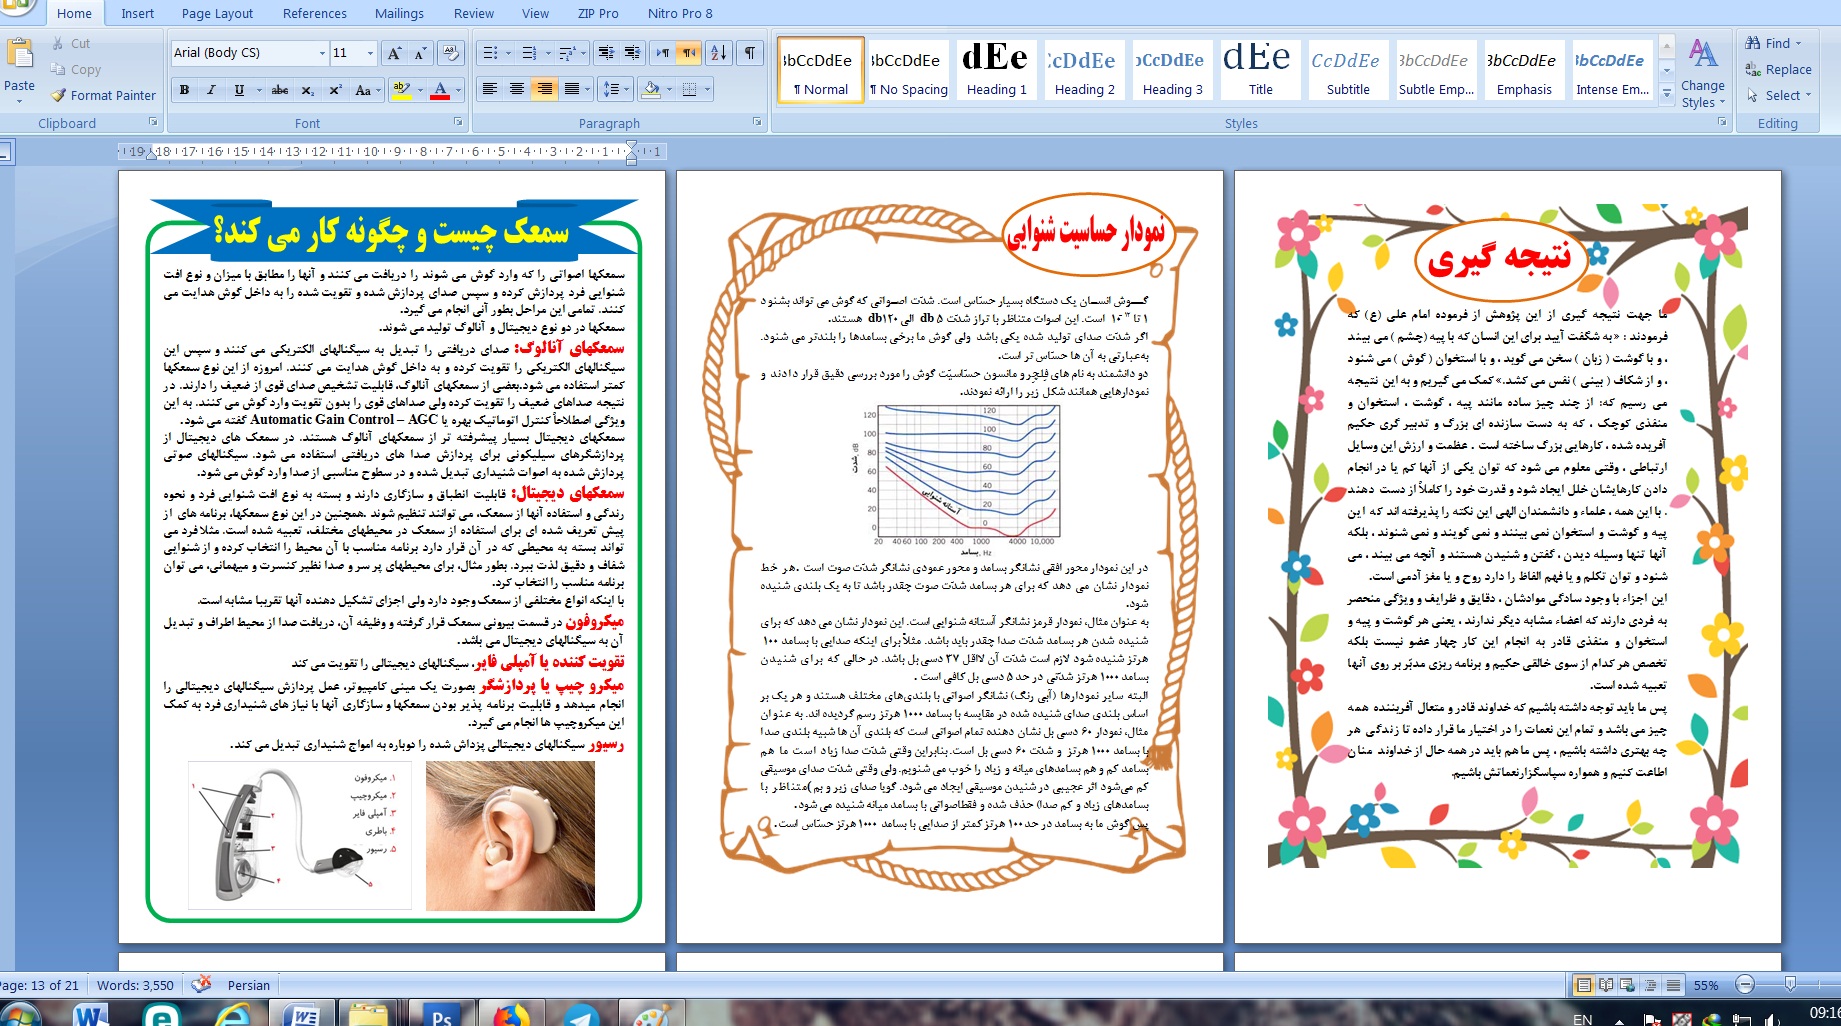Image resolution: width=1841 pixels, height=1026 pixels.
Task: Apply strikethrough to selected text
Action: pos(280,90)
